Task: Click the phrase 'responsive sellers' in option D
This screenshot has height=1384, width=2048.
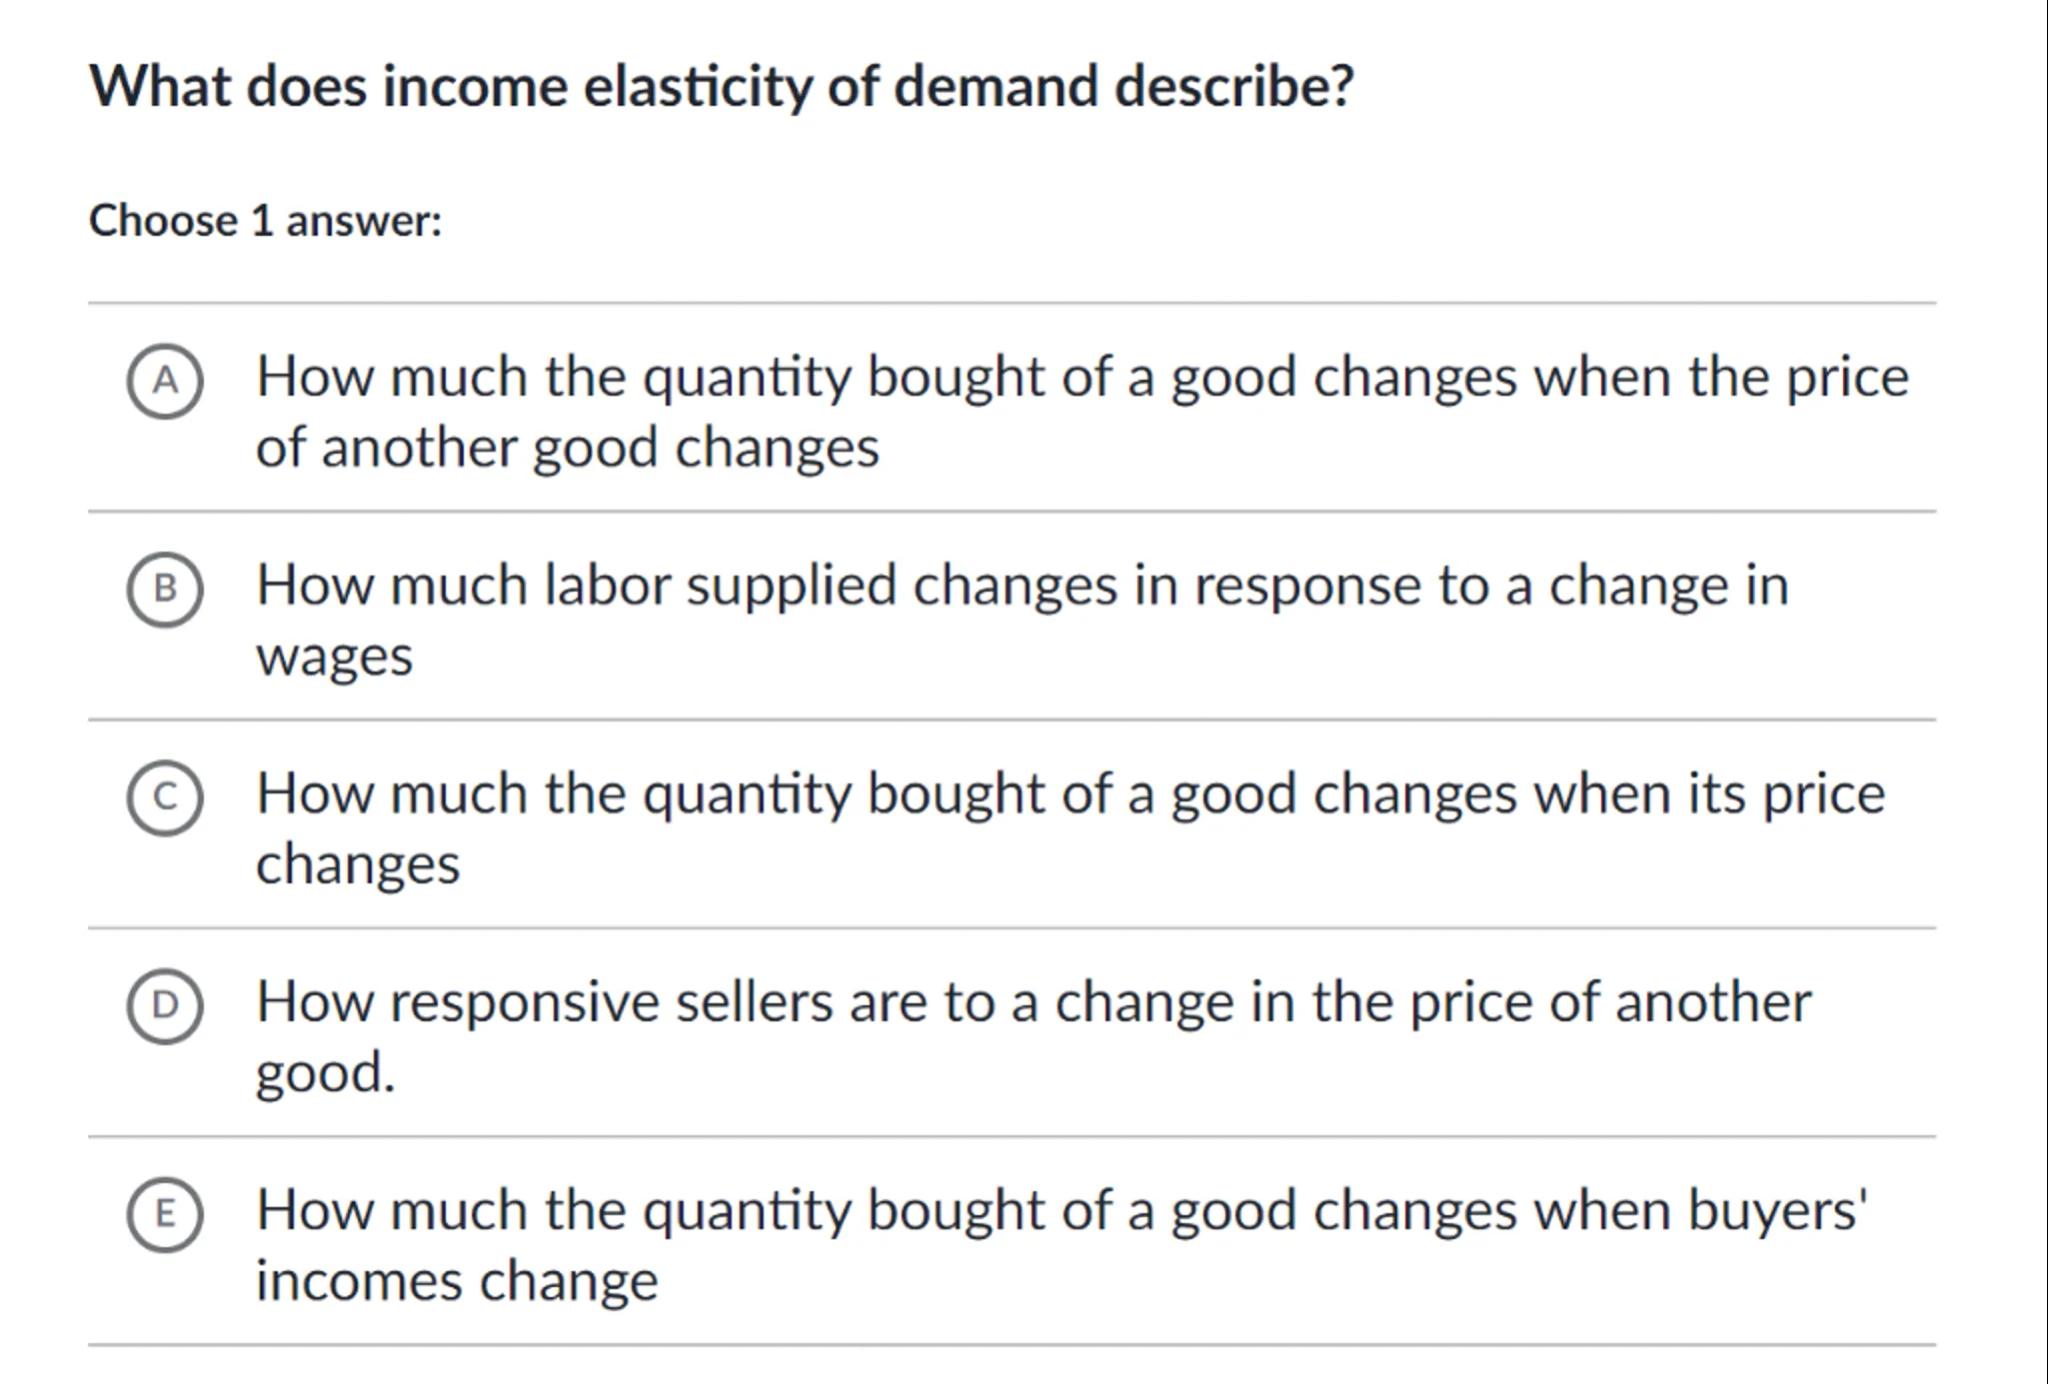Action: (611, 1002)
